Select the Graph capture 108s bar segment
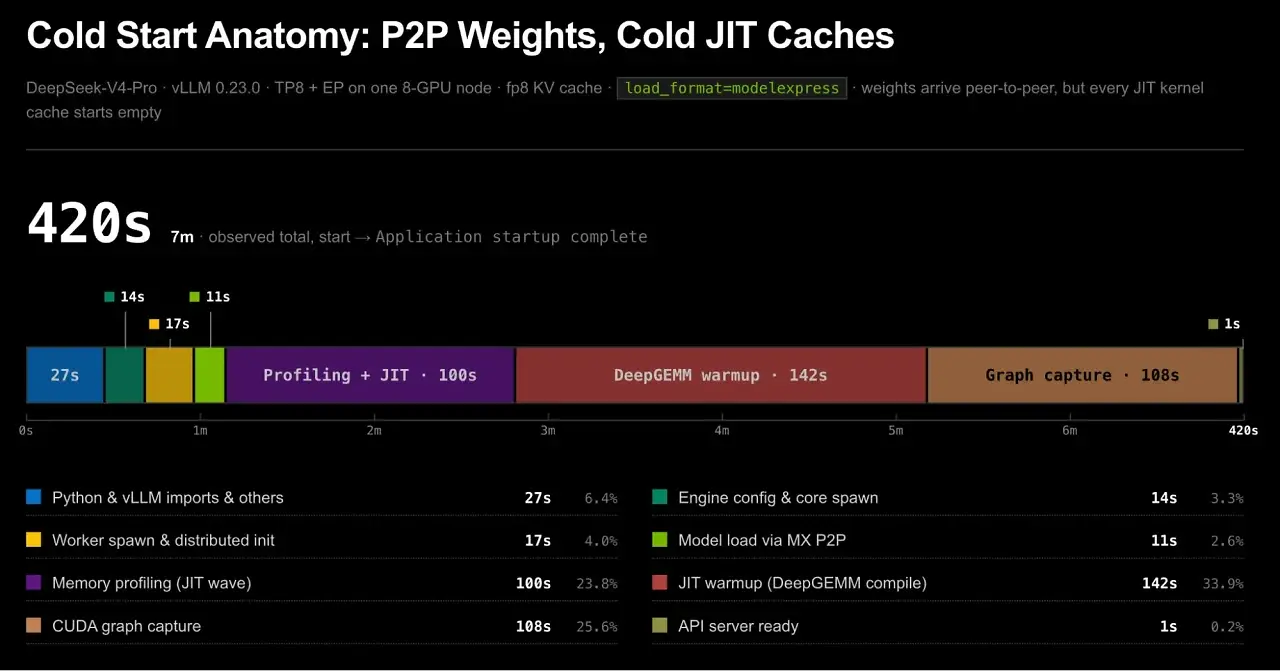Image resolution: width=1280 pixels, height=671 pixels. coord(1083,375)
